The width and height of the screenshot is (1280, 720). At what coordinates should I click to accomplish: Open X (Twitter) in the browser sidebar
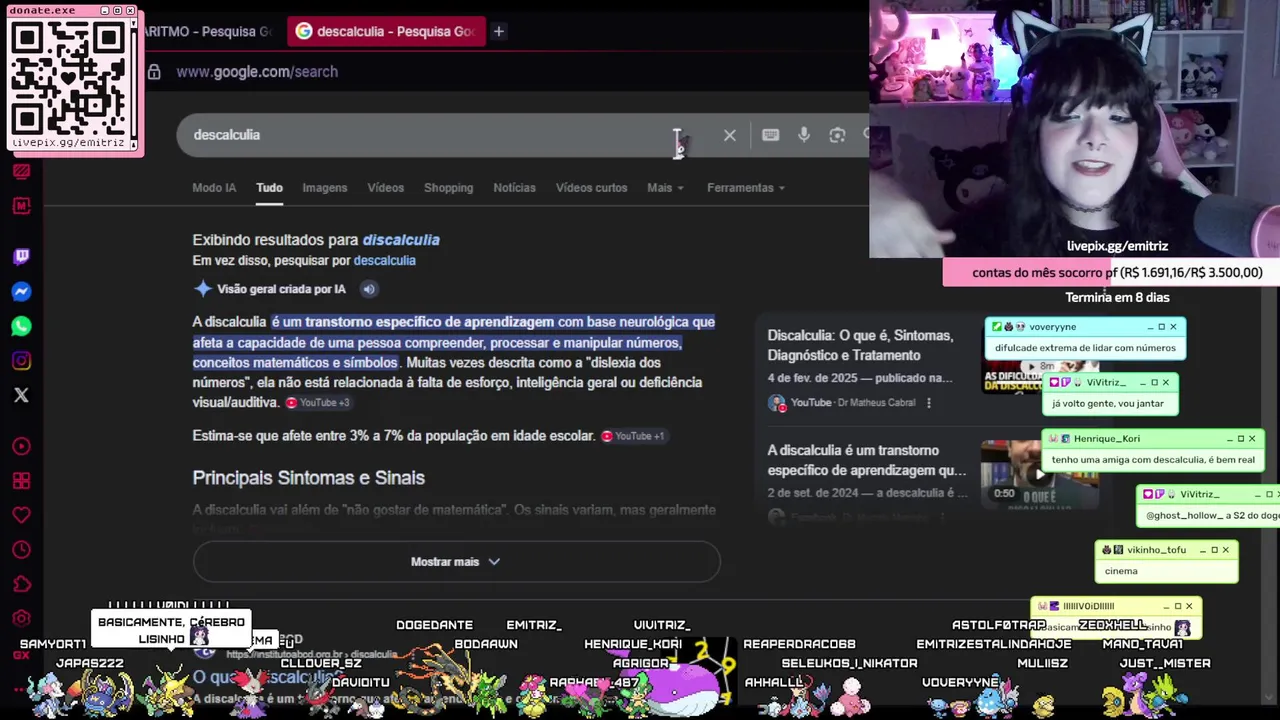click(x=21, y=395)
